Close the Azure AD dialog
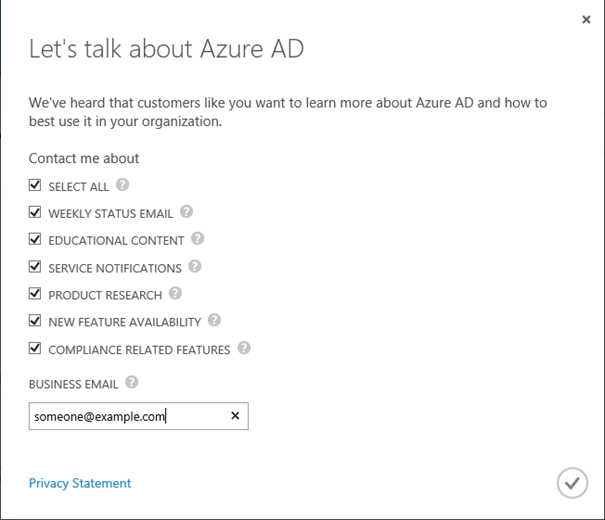Screen dimensions: 605x520 tap(586, 19)
